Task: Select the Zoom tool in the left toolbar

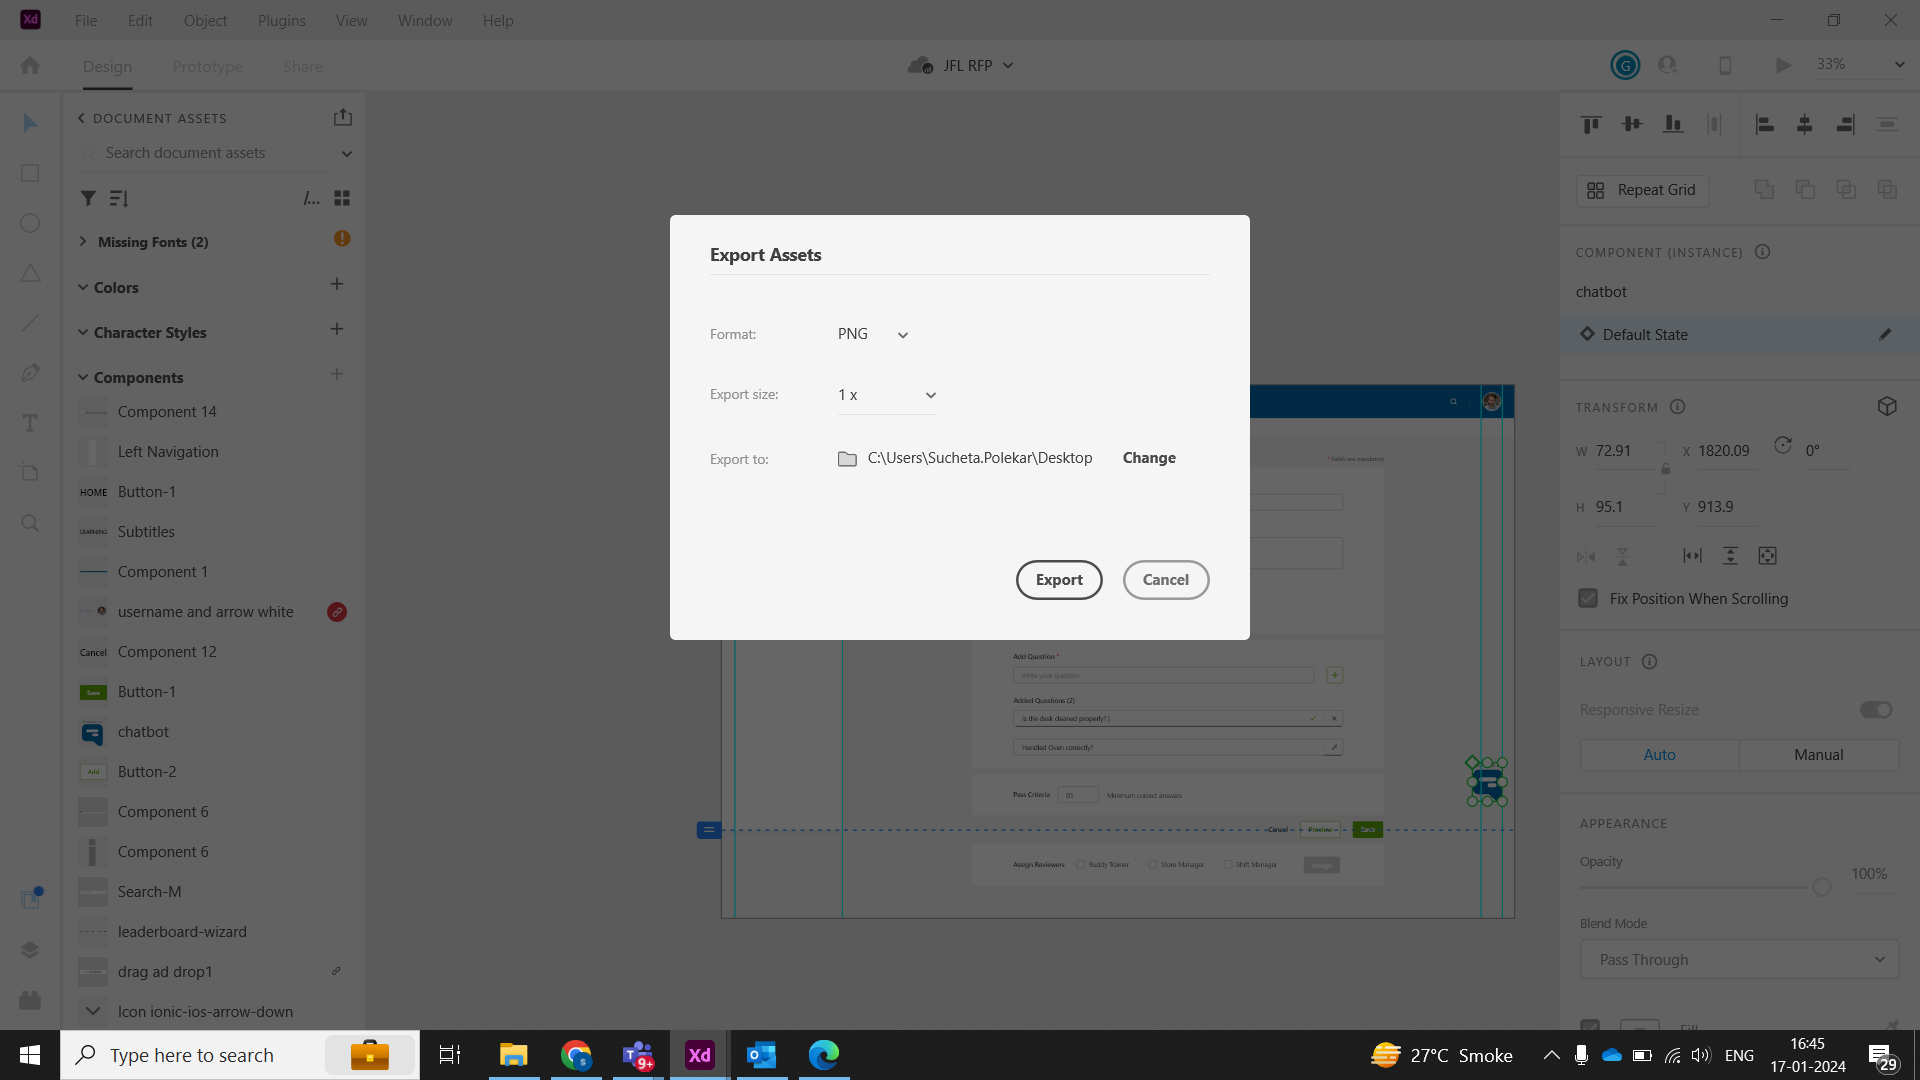Action: (x=30, y=523)
